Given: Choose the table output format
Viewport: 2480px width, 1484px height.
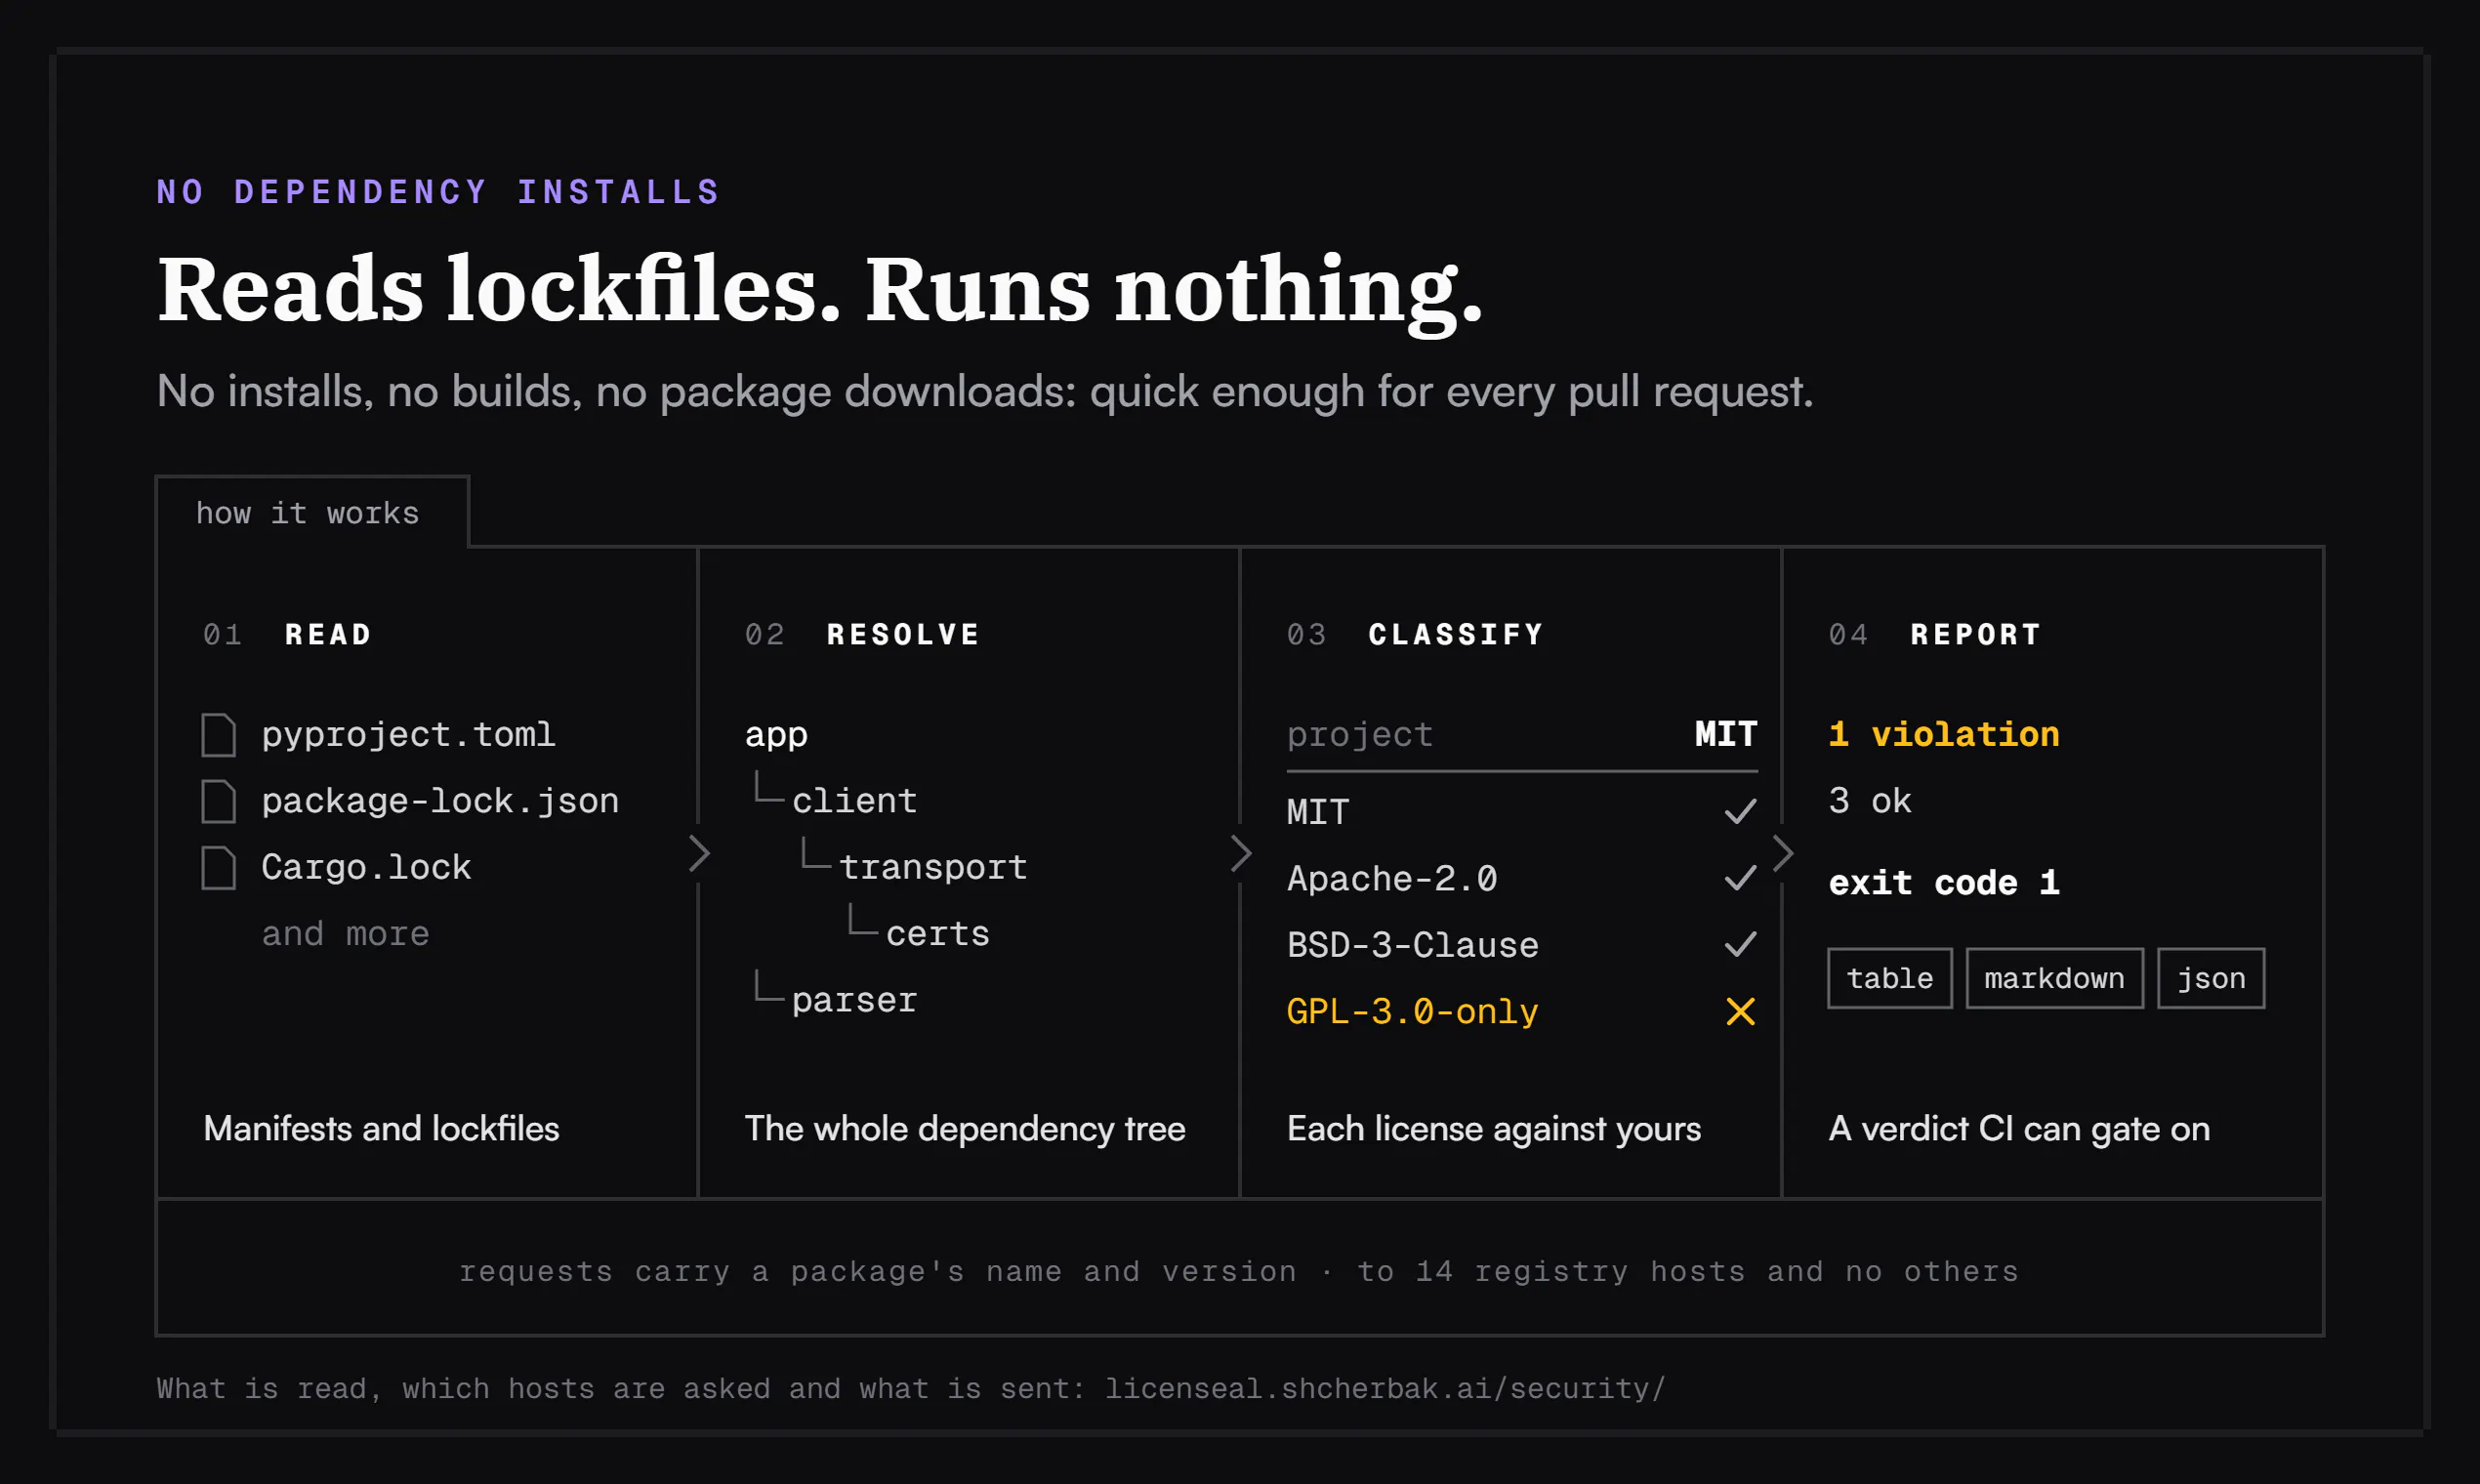Looking at the screenshot, I should point(1890,978).
